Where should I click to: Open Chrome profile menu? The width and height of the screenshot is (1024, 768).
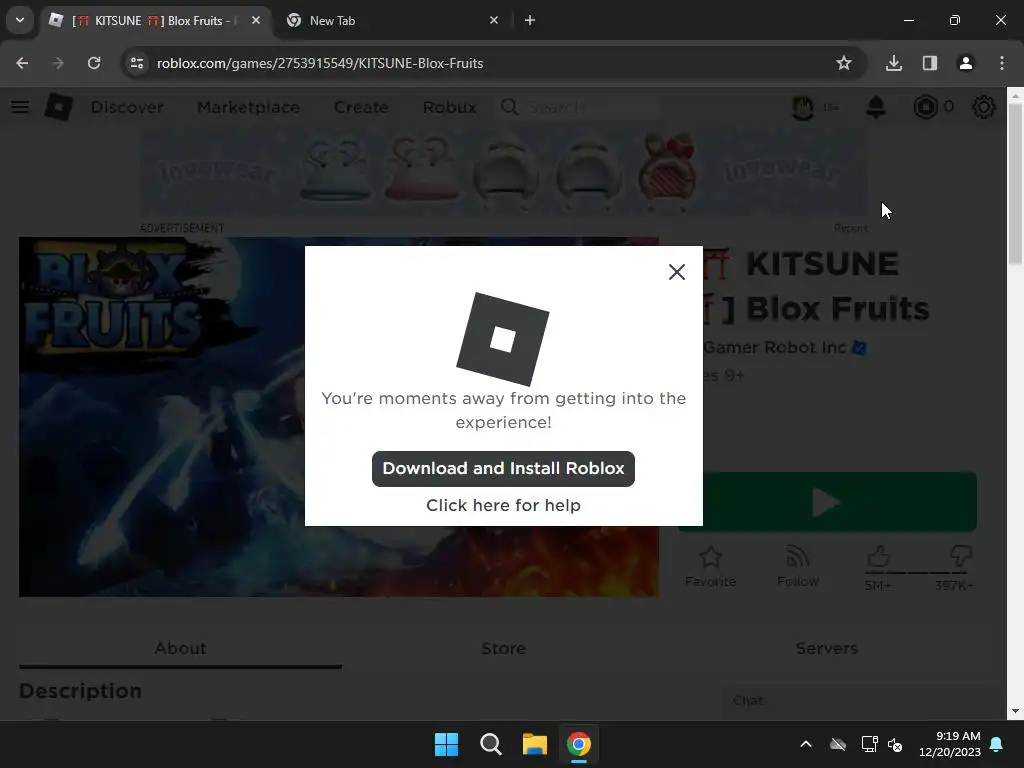(x=965, y=63)
